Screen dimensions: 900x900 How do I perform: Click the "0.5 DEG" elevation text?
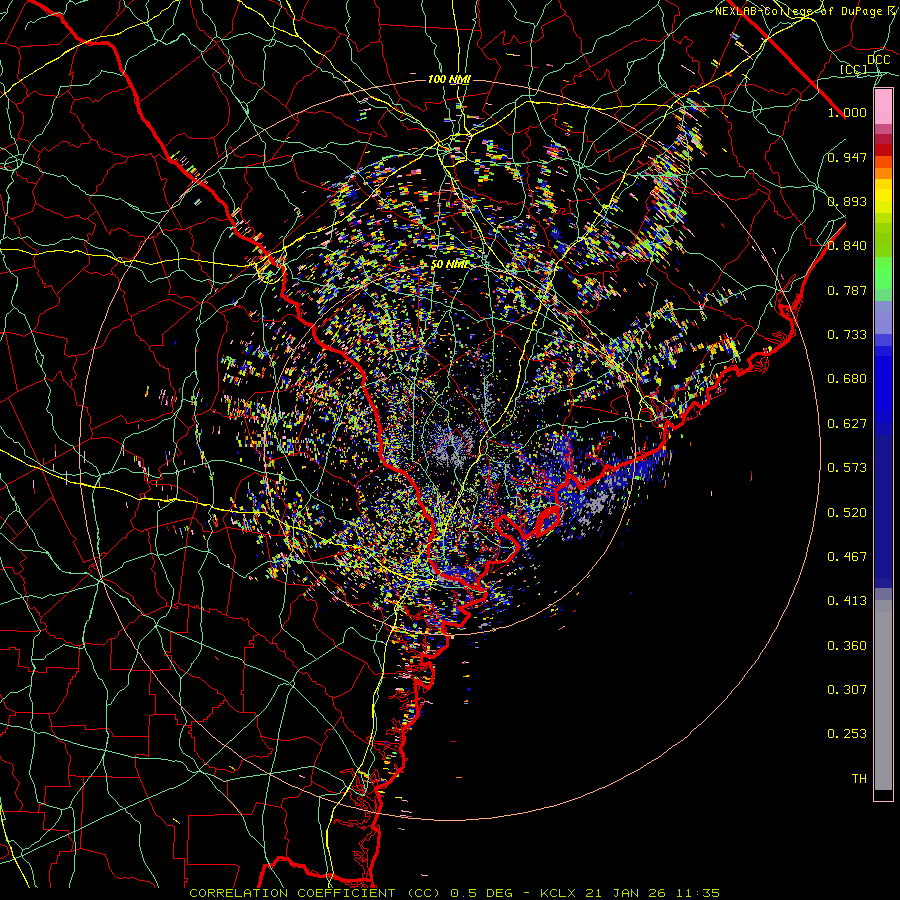click(x=480, y=893)
